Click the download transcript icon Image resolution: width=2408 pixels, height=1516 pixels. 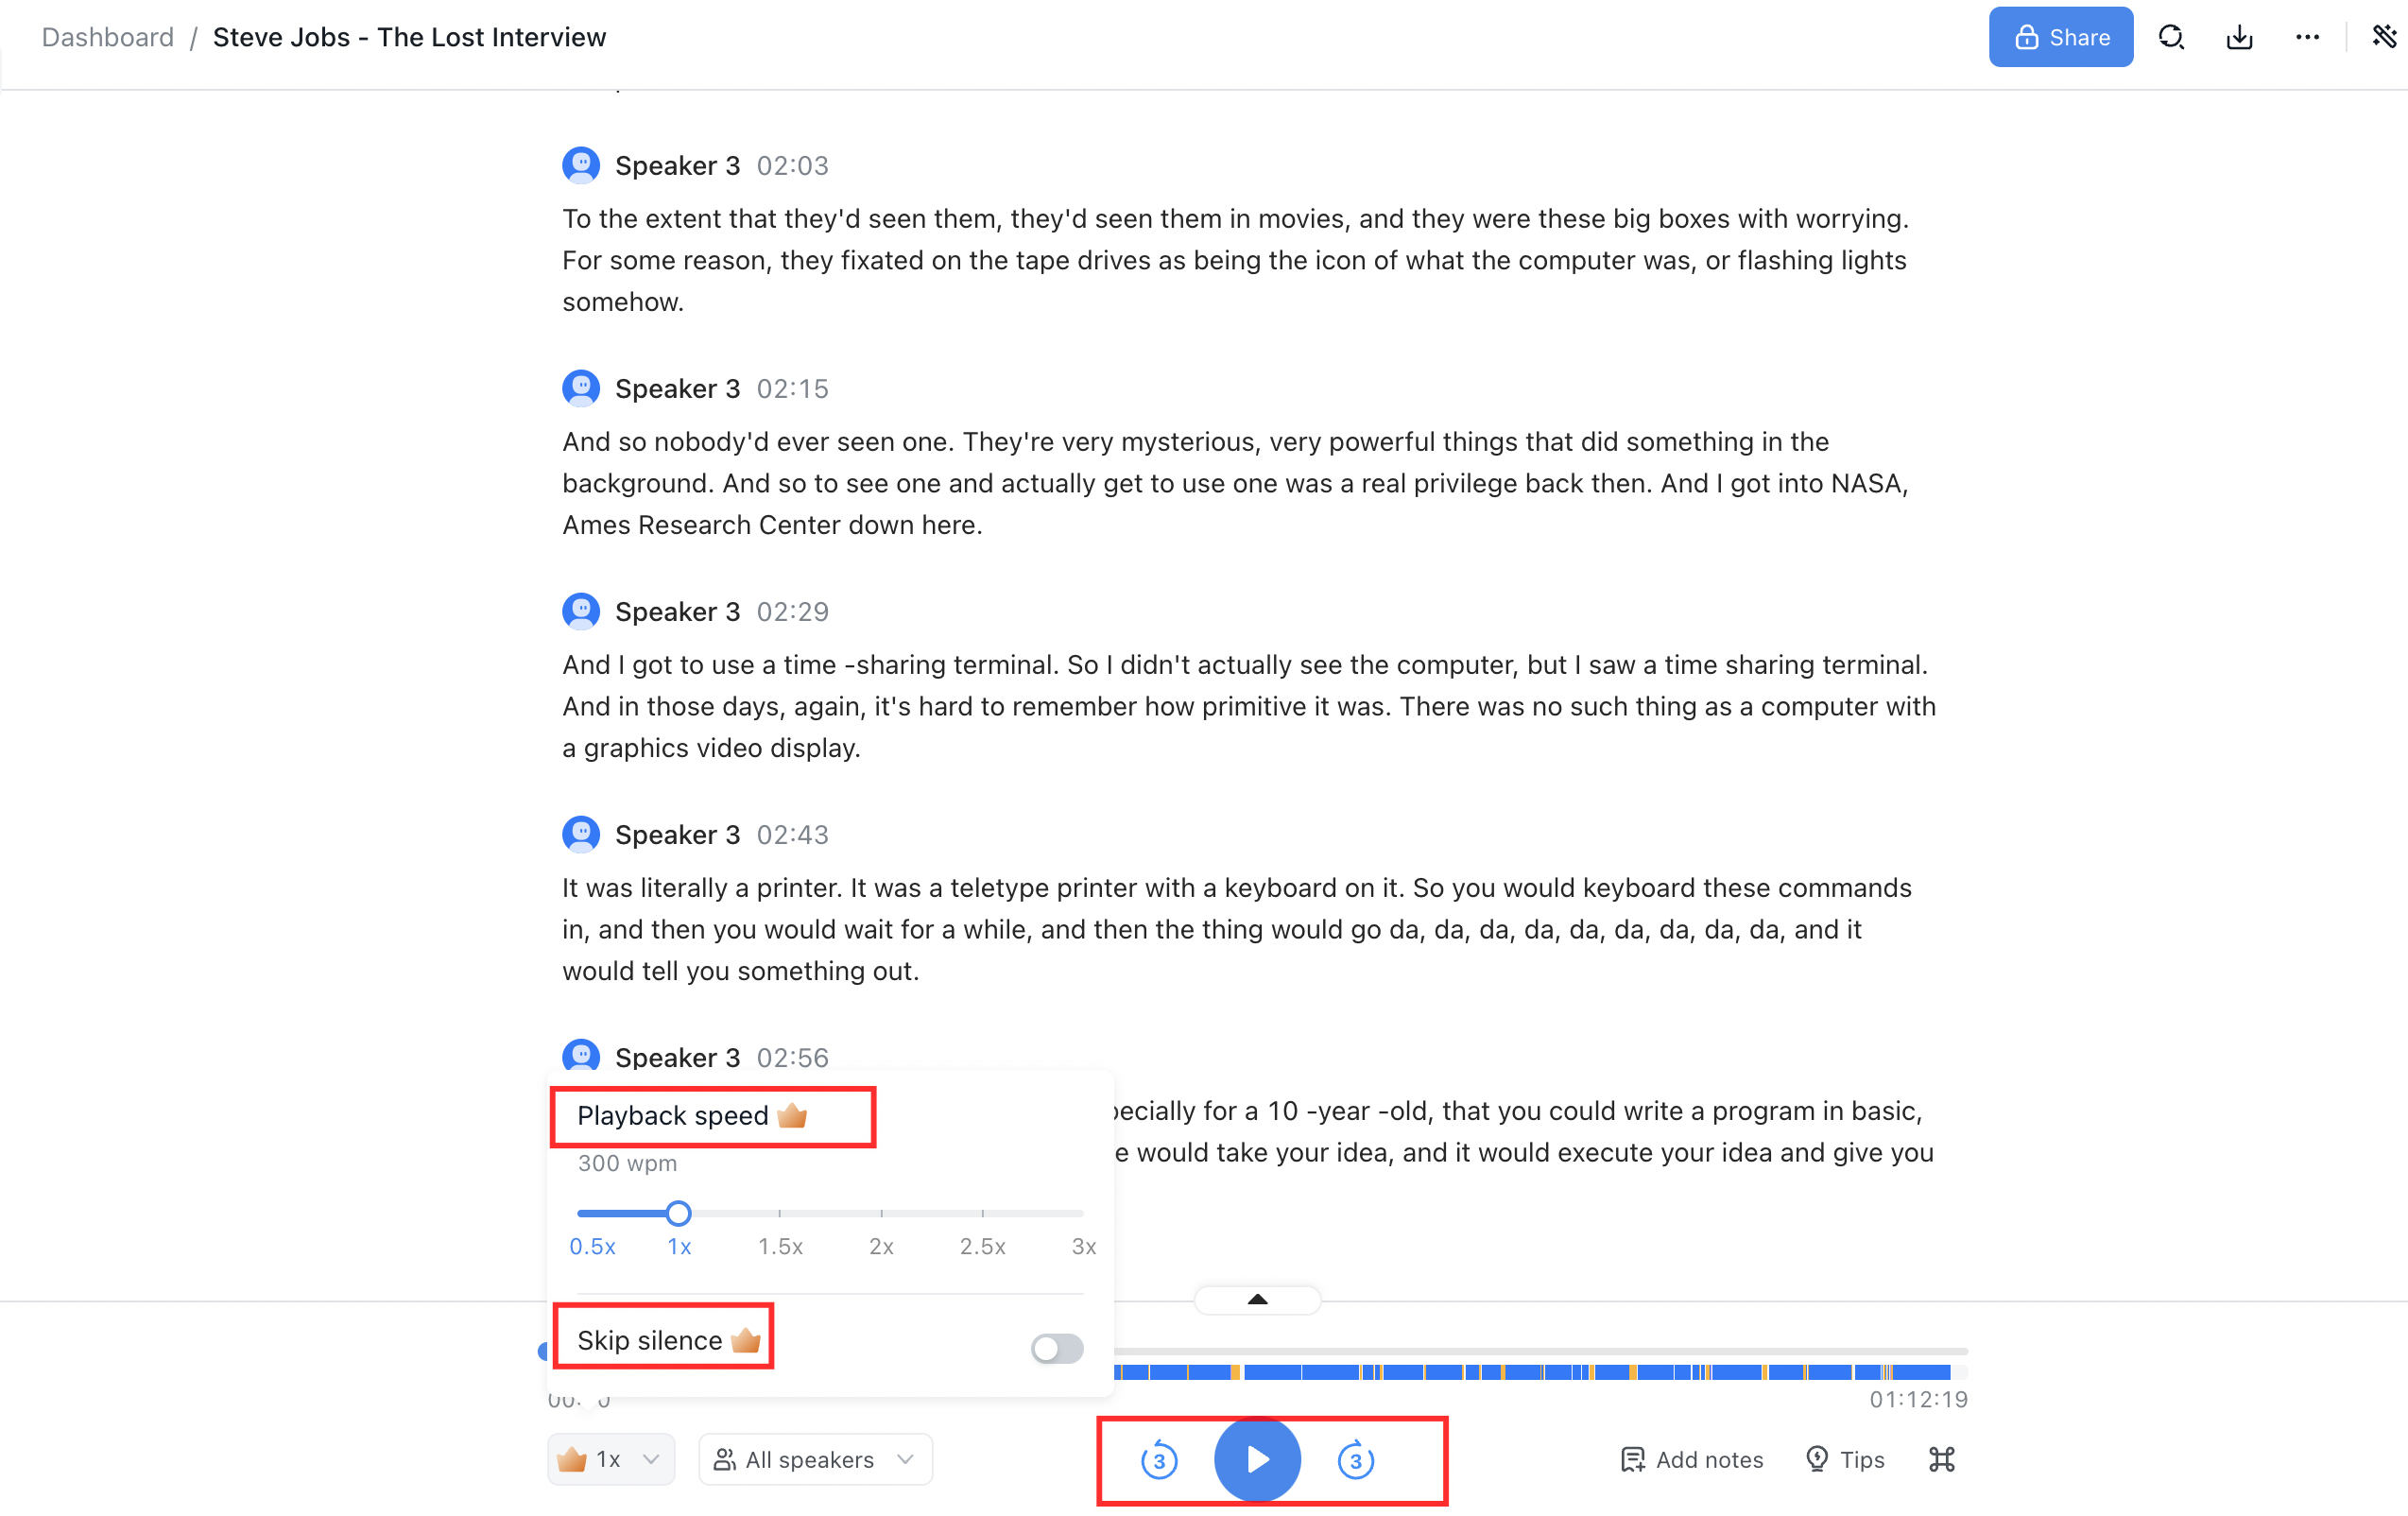(x=2239, y=36)
